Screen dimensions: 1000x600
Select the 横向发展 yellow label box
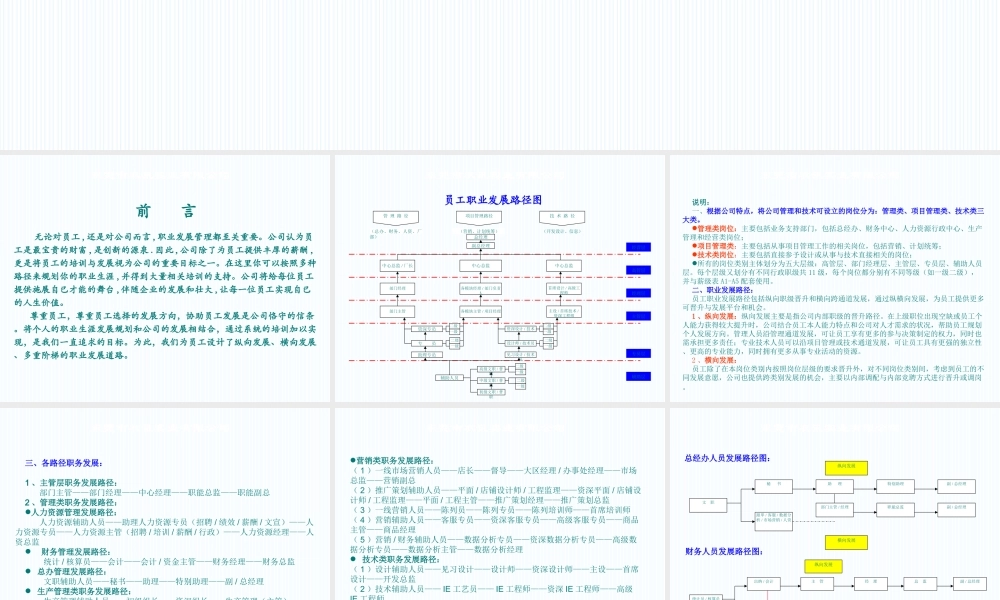[x=846, y=542]
